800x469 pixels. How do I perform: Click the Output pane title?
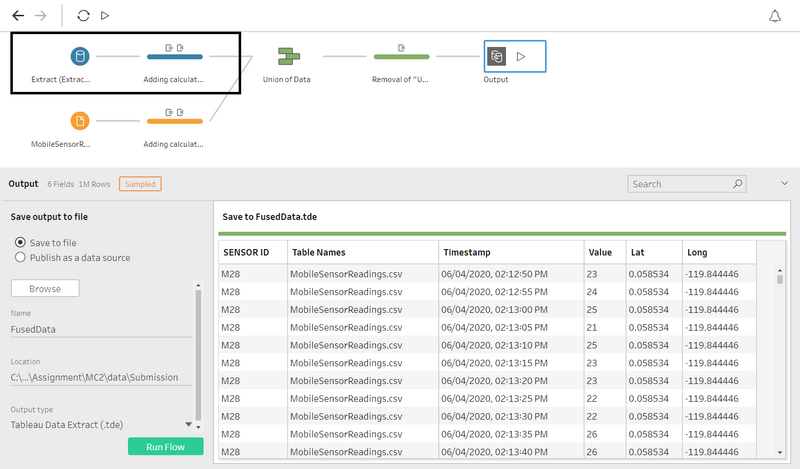(x=23, y=184)
